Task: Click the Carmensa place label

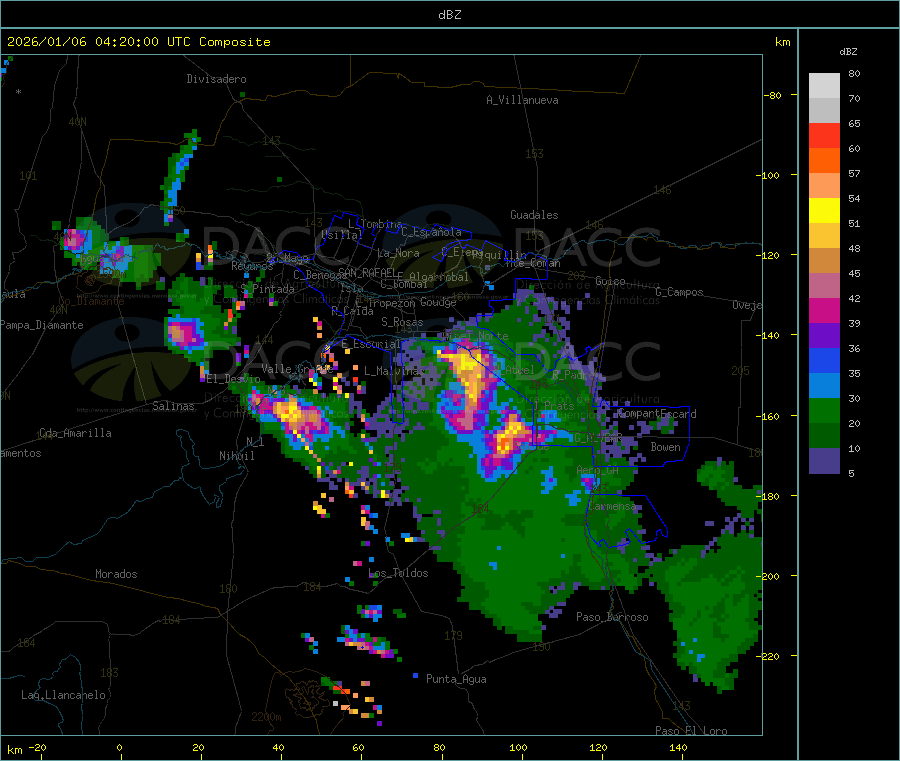Action: (612, 506)
